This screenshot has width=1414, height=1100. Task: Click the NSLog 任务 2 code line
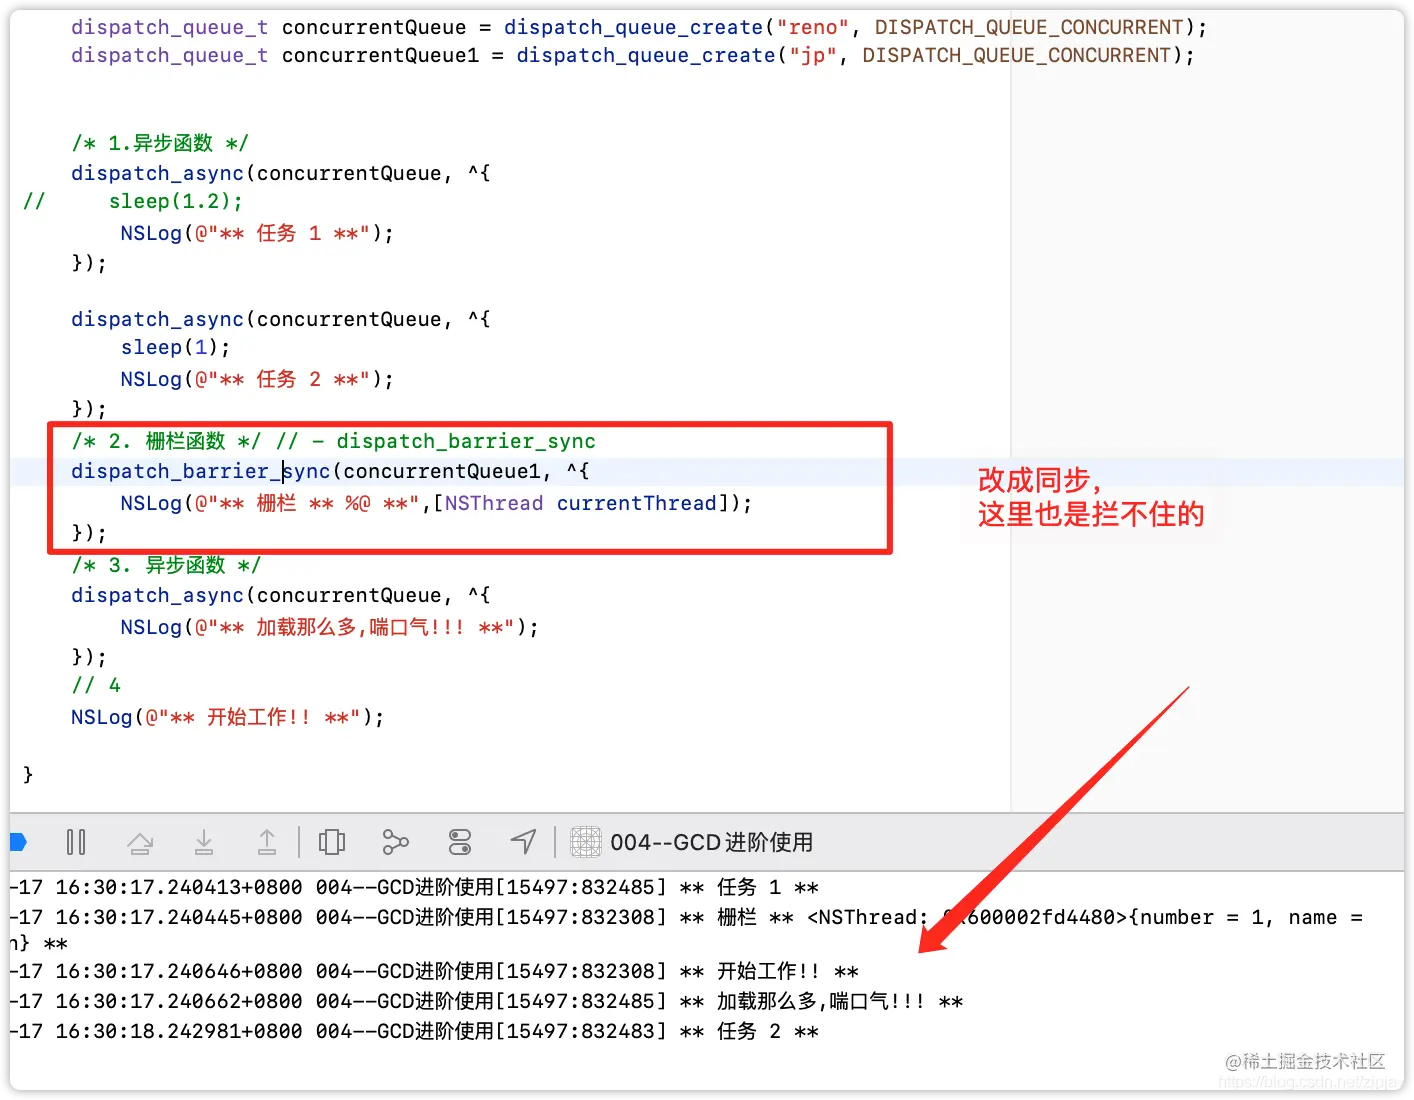point(257,379)
